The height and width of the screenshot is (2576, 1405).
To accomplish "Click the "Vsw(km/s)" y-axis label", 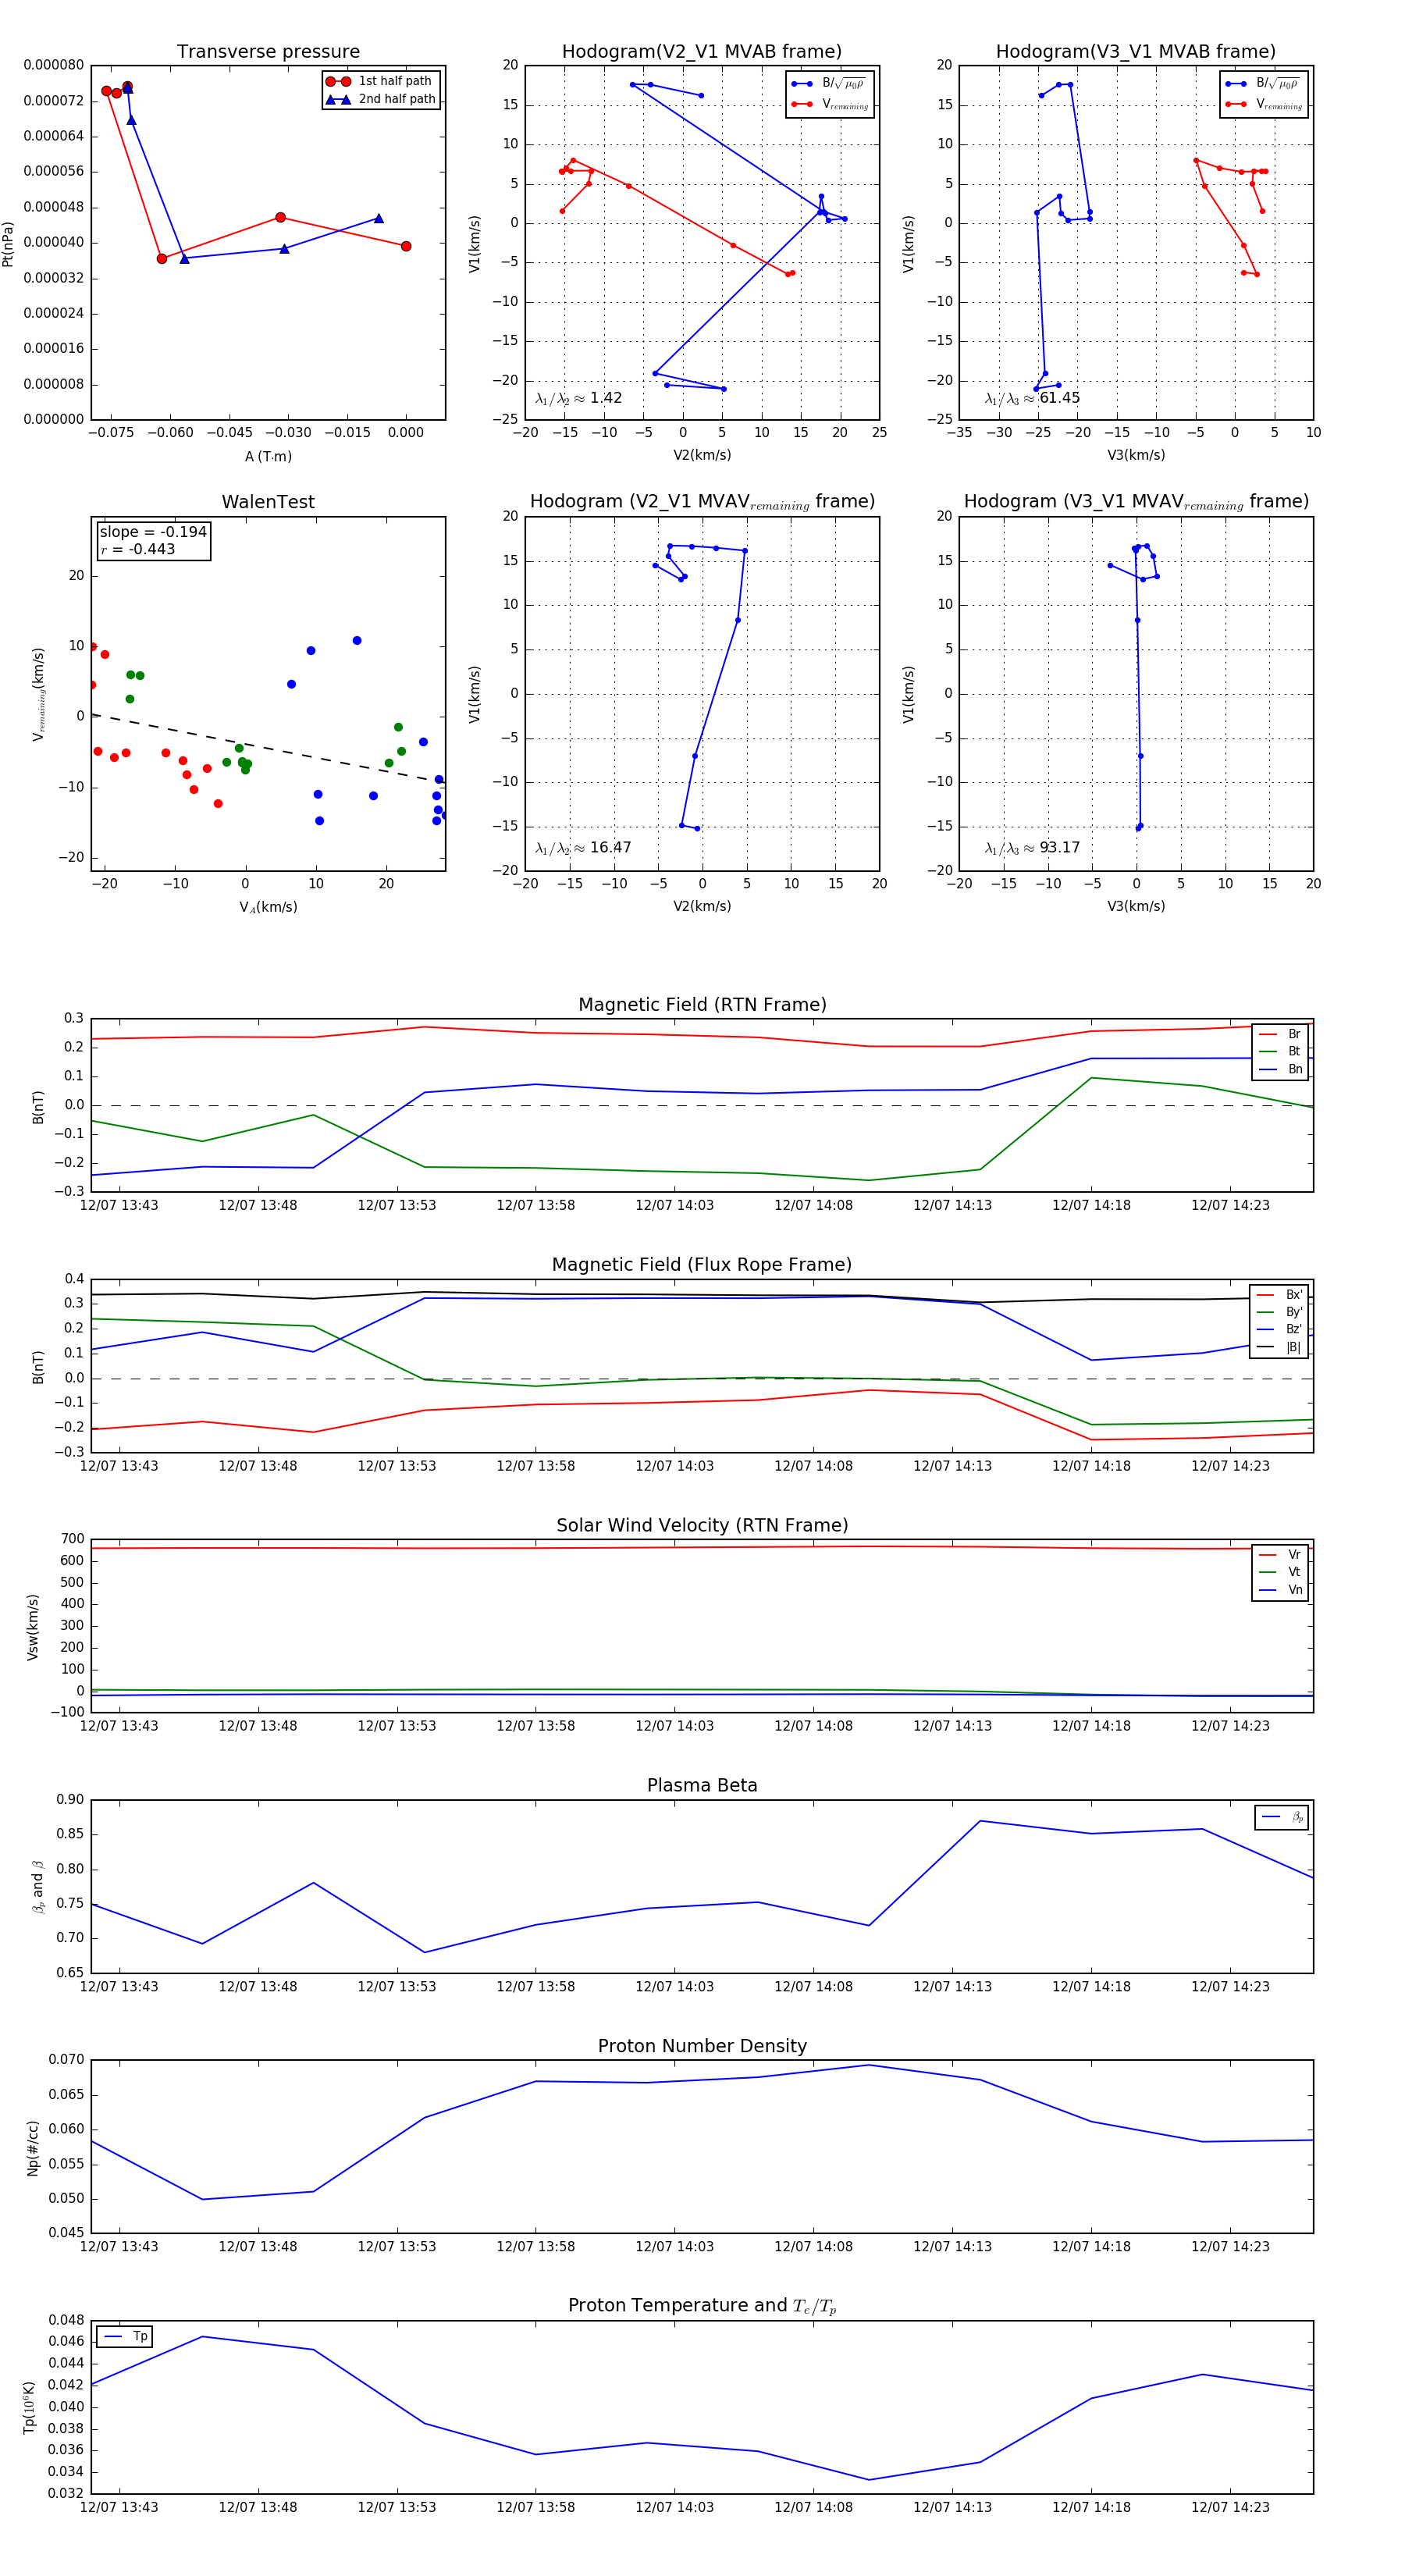I will (x=33, y=1627).
